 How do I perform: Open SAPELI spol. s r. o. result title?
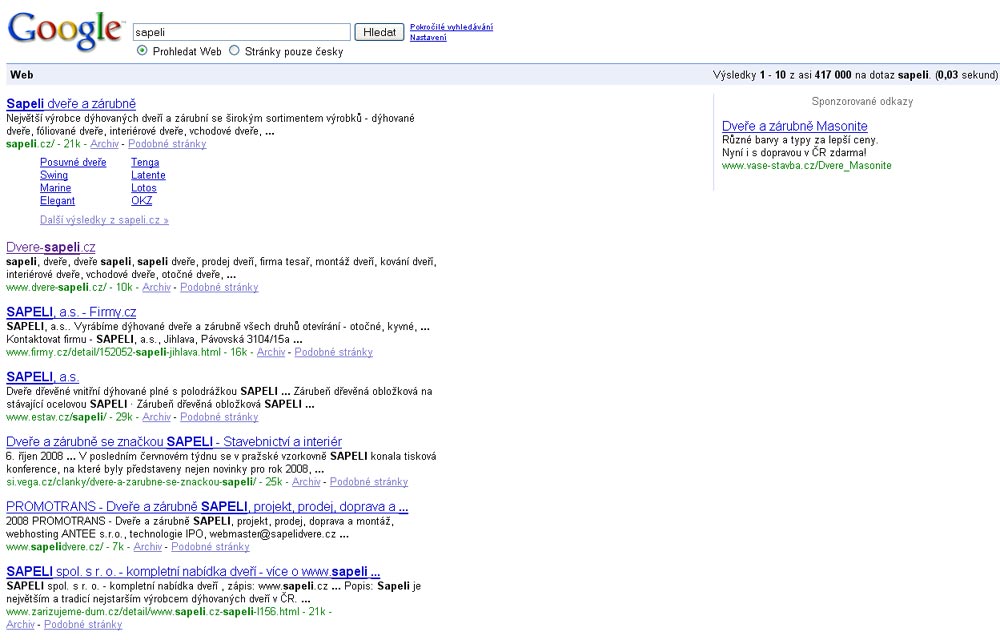coord(193,572)
